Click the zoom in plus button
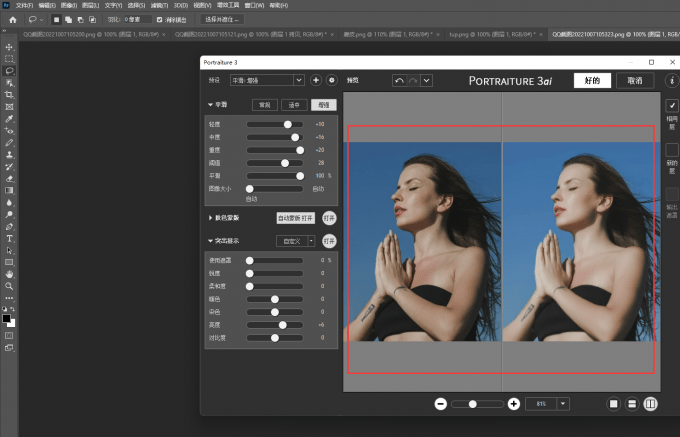680x437 pixels. [514, 403]
